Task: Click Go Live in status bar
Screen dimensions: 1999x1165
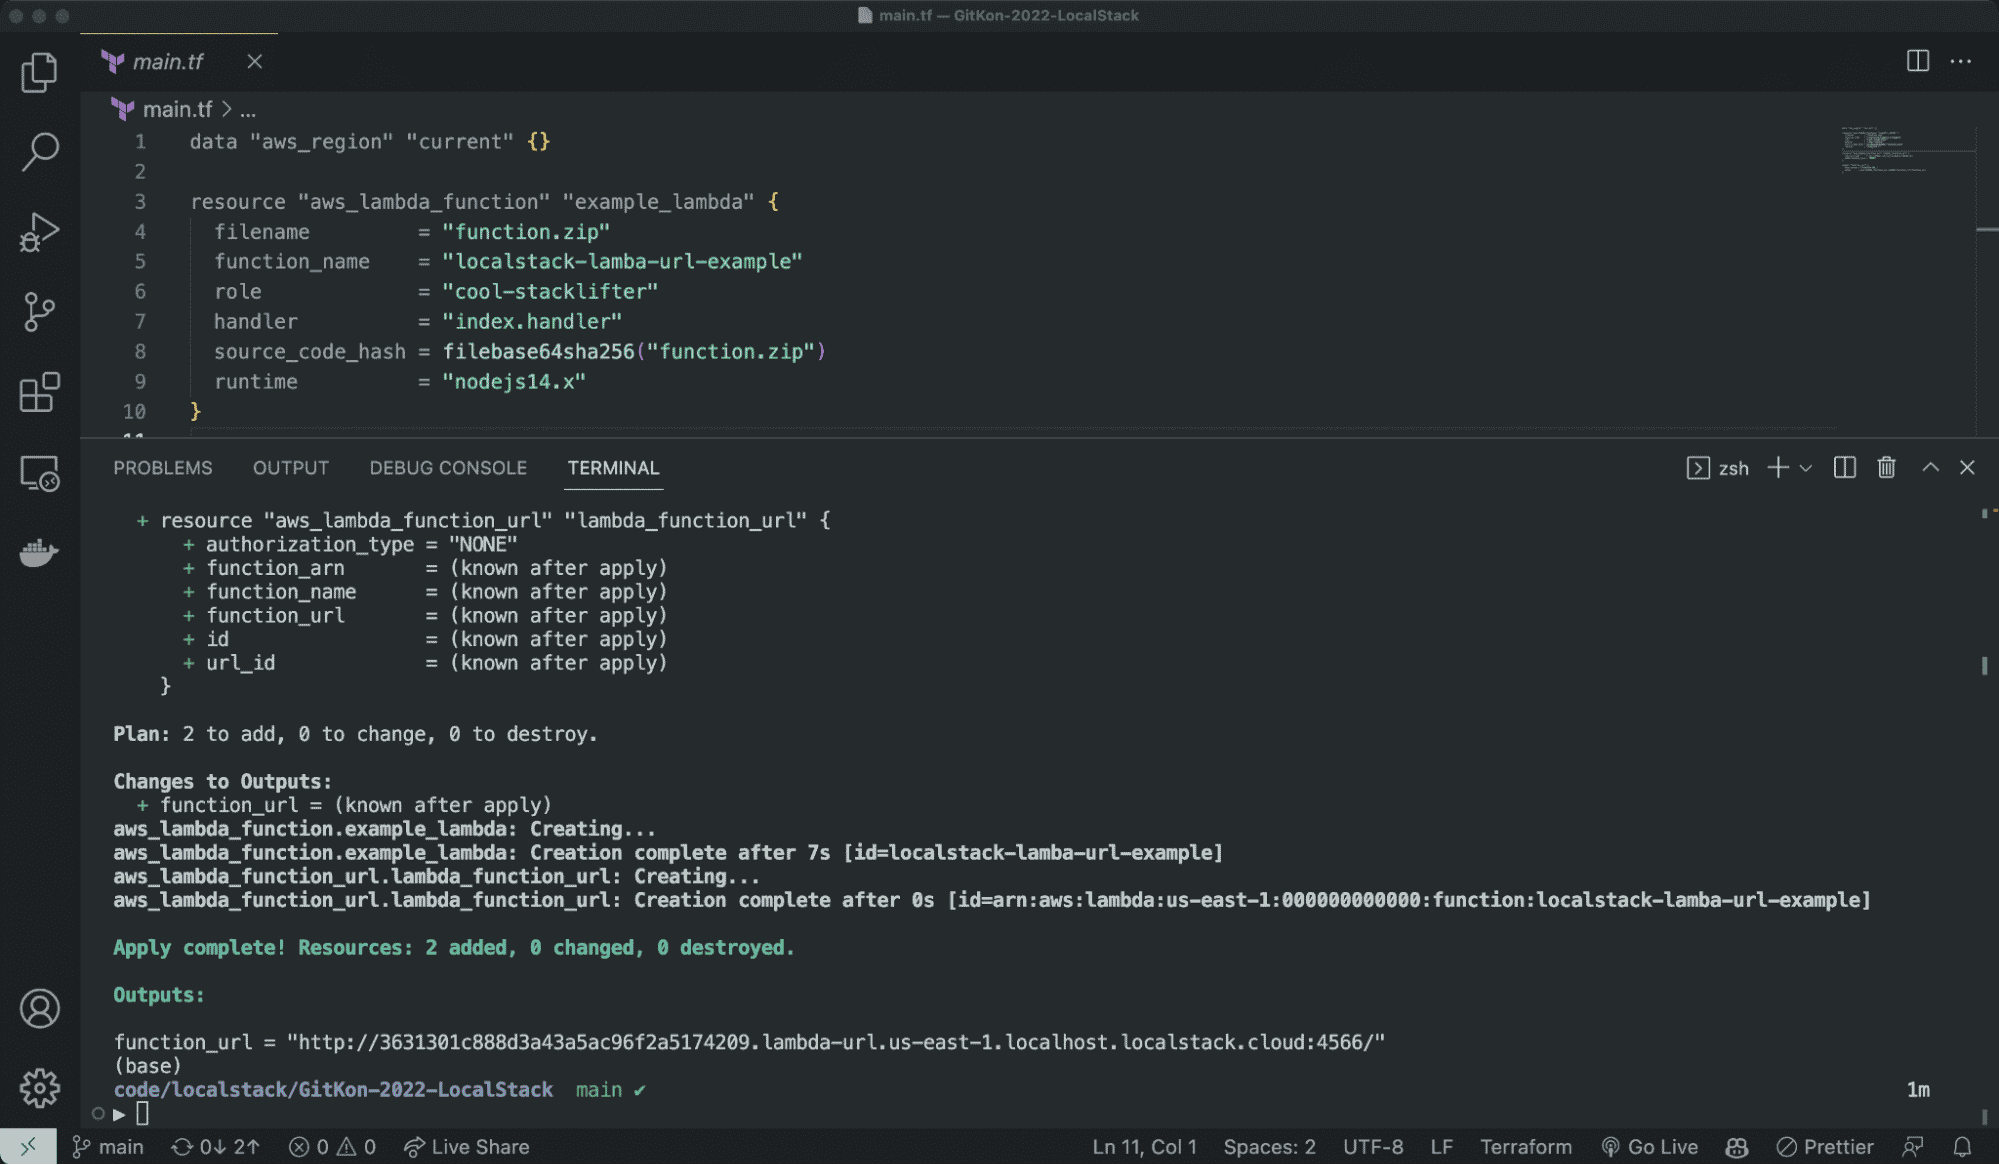Action: [1650, 1147]
